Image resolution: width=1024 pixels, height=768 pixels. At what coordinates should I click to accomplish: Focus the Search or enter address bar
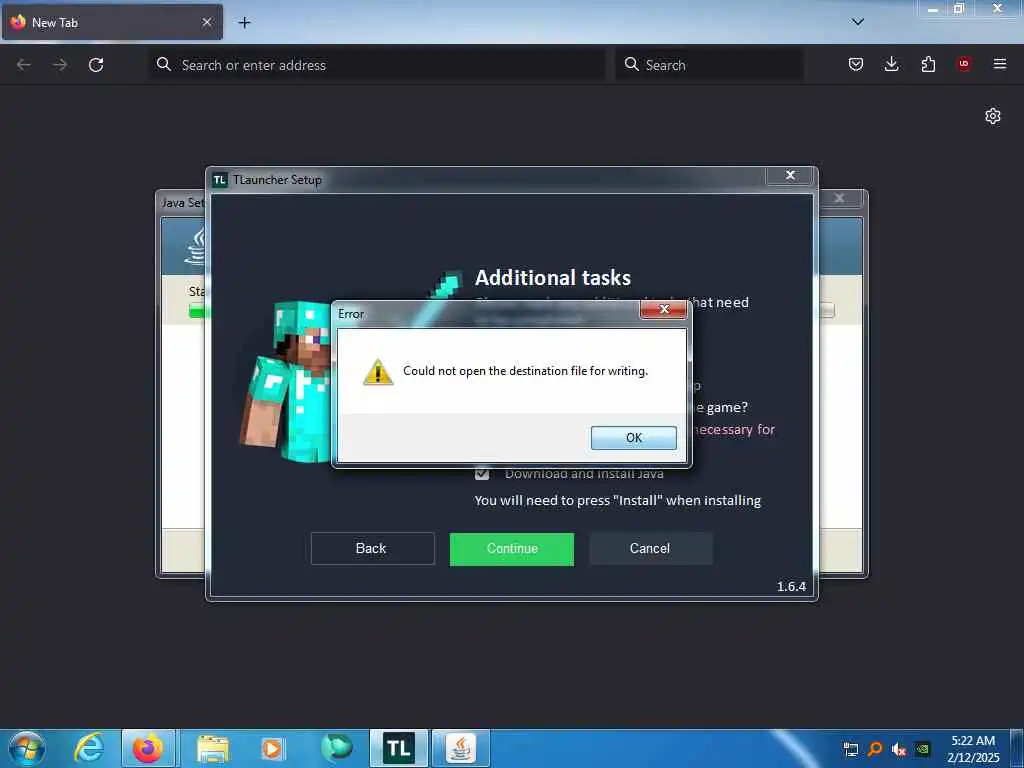377,65
